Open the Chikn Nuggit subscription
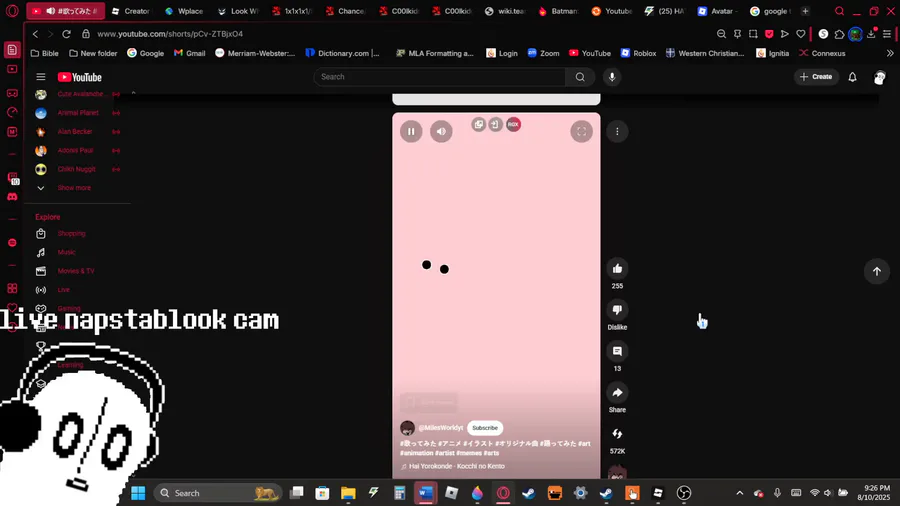900x506 pixels. pos(77,169)
